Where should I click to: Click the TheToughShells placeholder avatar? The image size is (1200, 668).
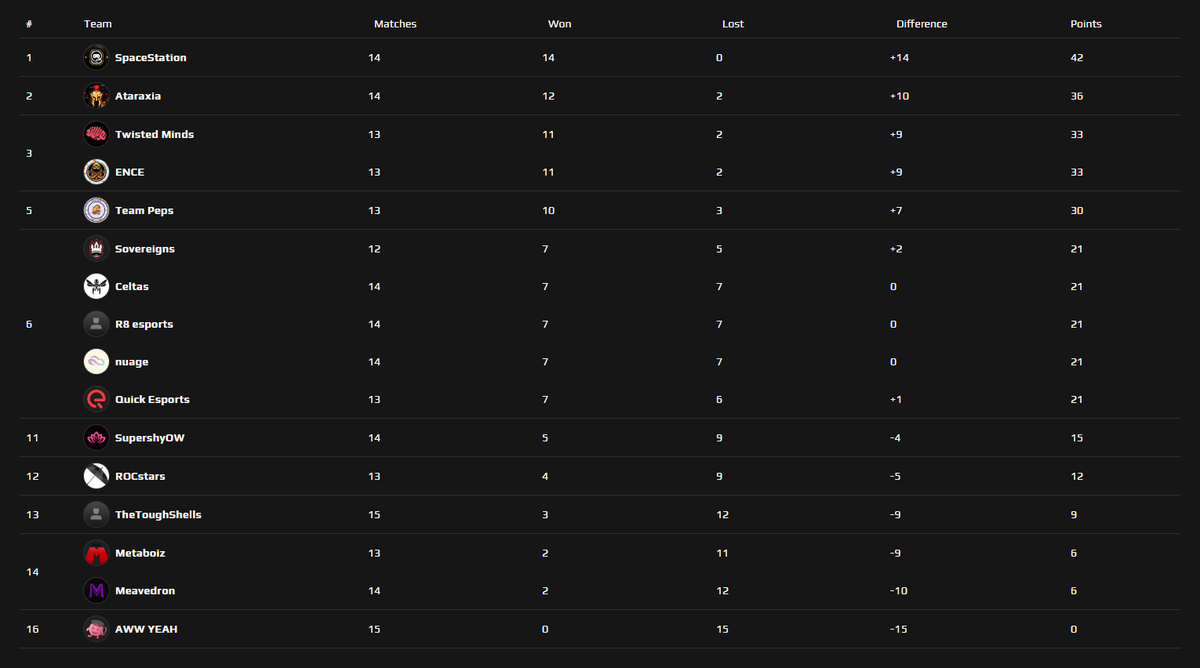pyautogui.click(x=96, y=514)
